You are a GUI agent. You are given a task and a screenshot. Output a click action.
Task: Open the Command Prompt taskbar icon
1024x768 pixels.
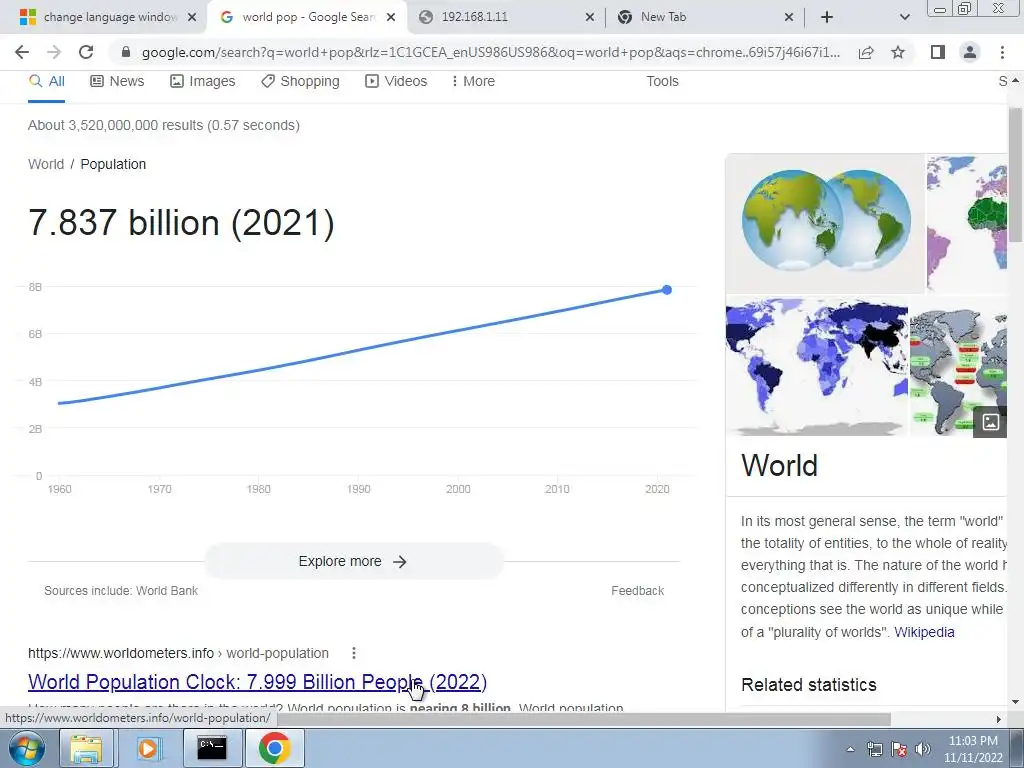212,748
